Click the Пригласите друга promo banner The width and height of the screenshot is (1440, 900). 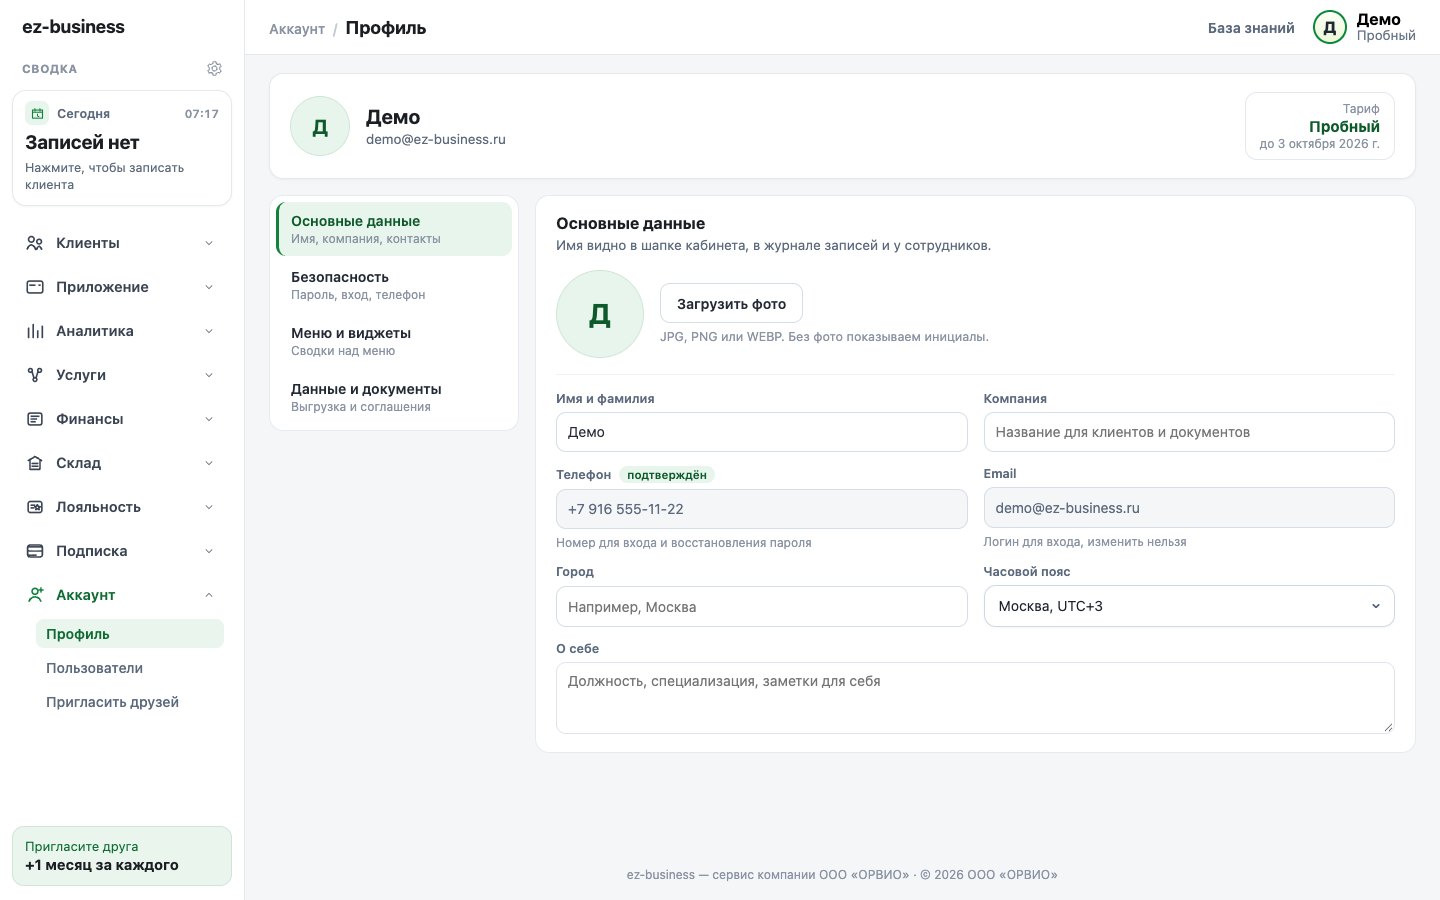click(122, 856)
